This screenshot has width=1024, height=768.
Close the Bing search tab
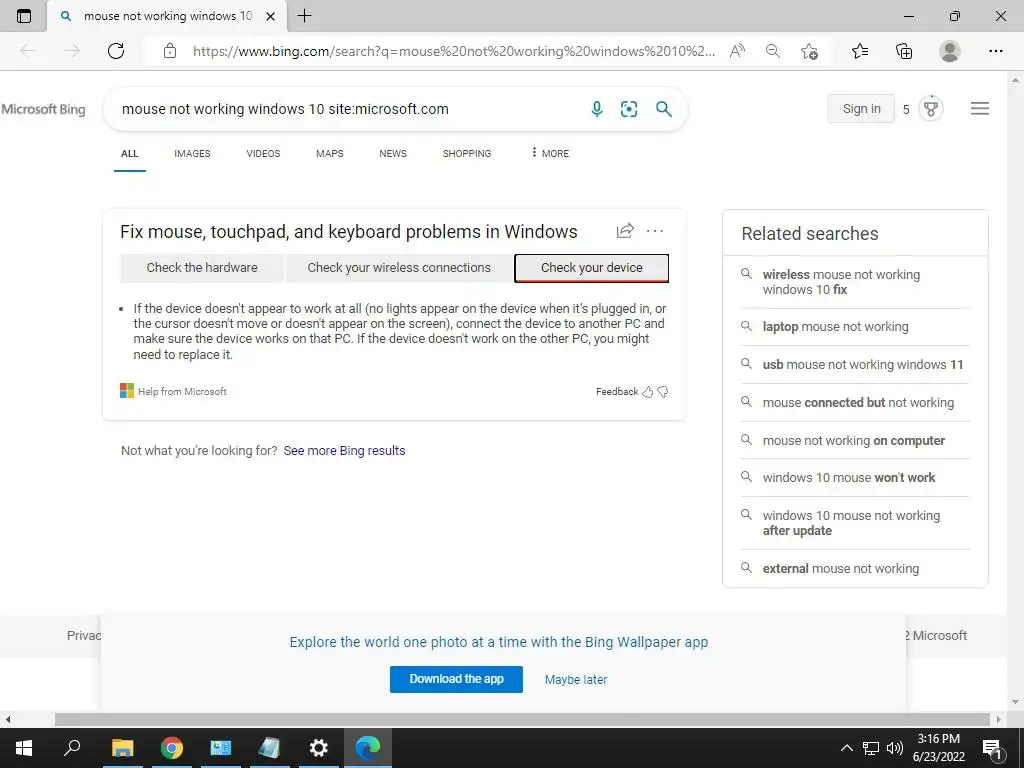pyautogui.click(x=270, y=16)
